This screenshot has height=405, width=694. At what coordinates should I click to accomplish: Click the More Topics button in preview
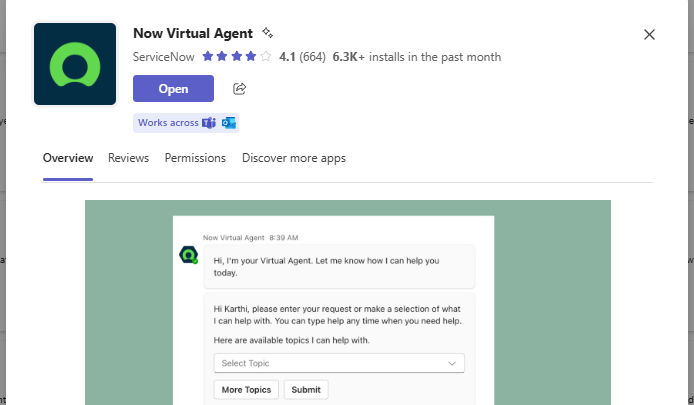246,390
